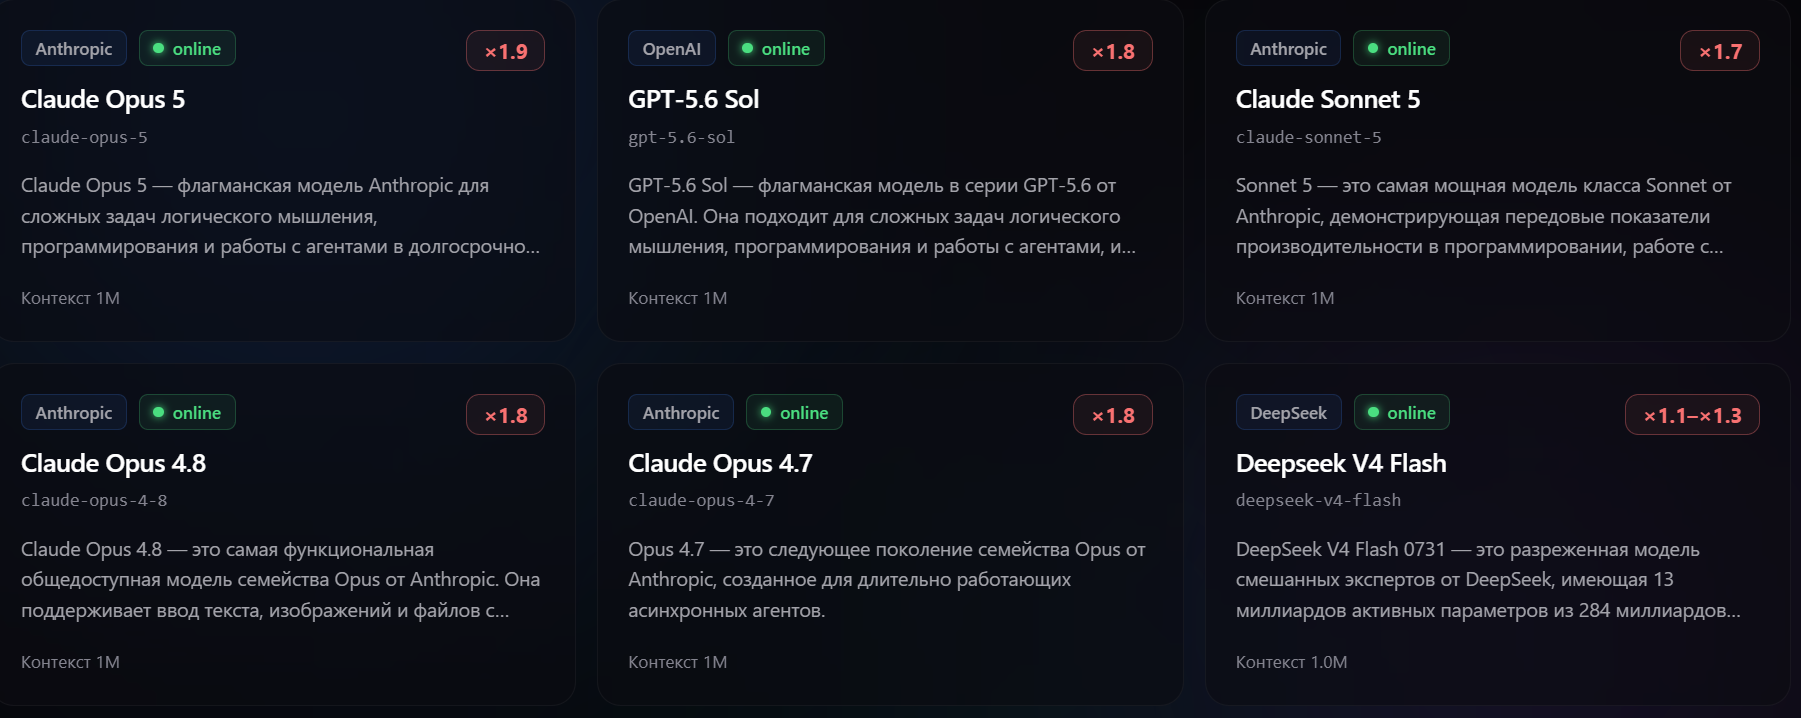Click the claude-opus-4-8 model ID text
Image resolution: width=1801 pixels, height=718 pixels.
pyautogui.click(x=94, y=500)
